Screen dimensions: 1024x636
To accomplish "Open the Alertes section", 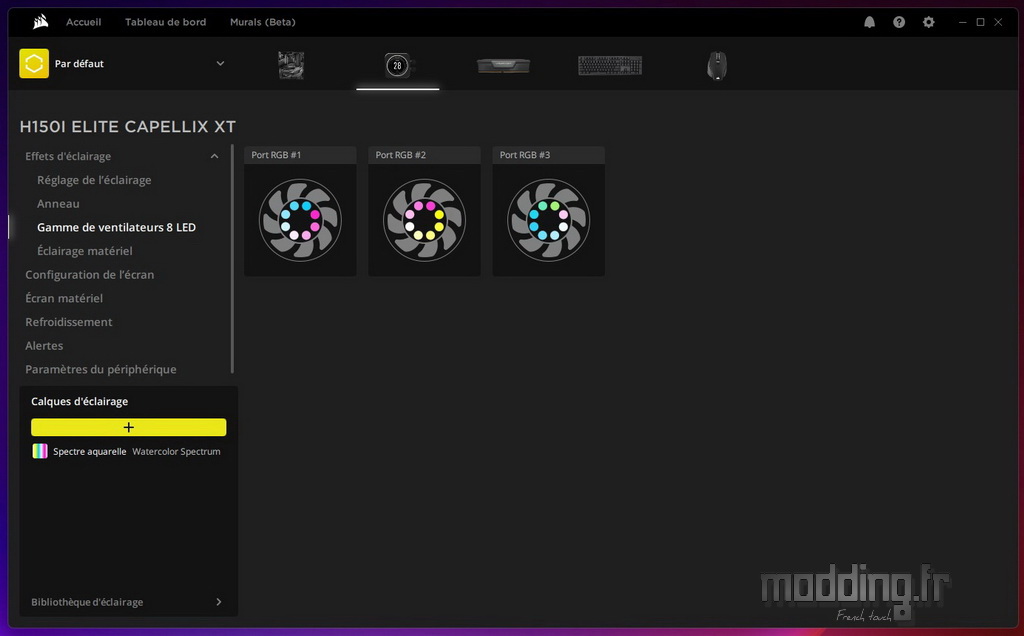I will point(44,345).
